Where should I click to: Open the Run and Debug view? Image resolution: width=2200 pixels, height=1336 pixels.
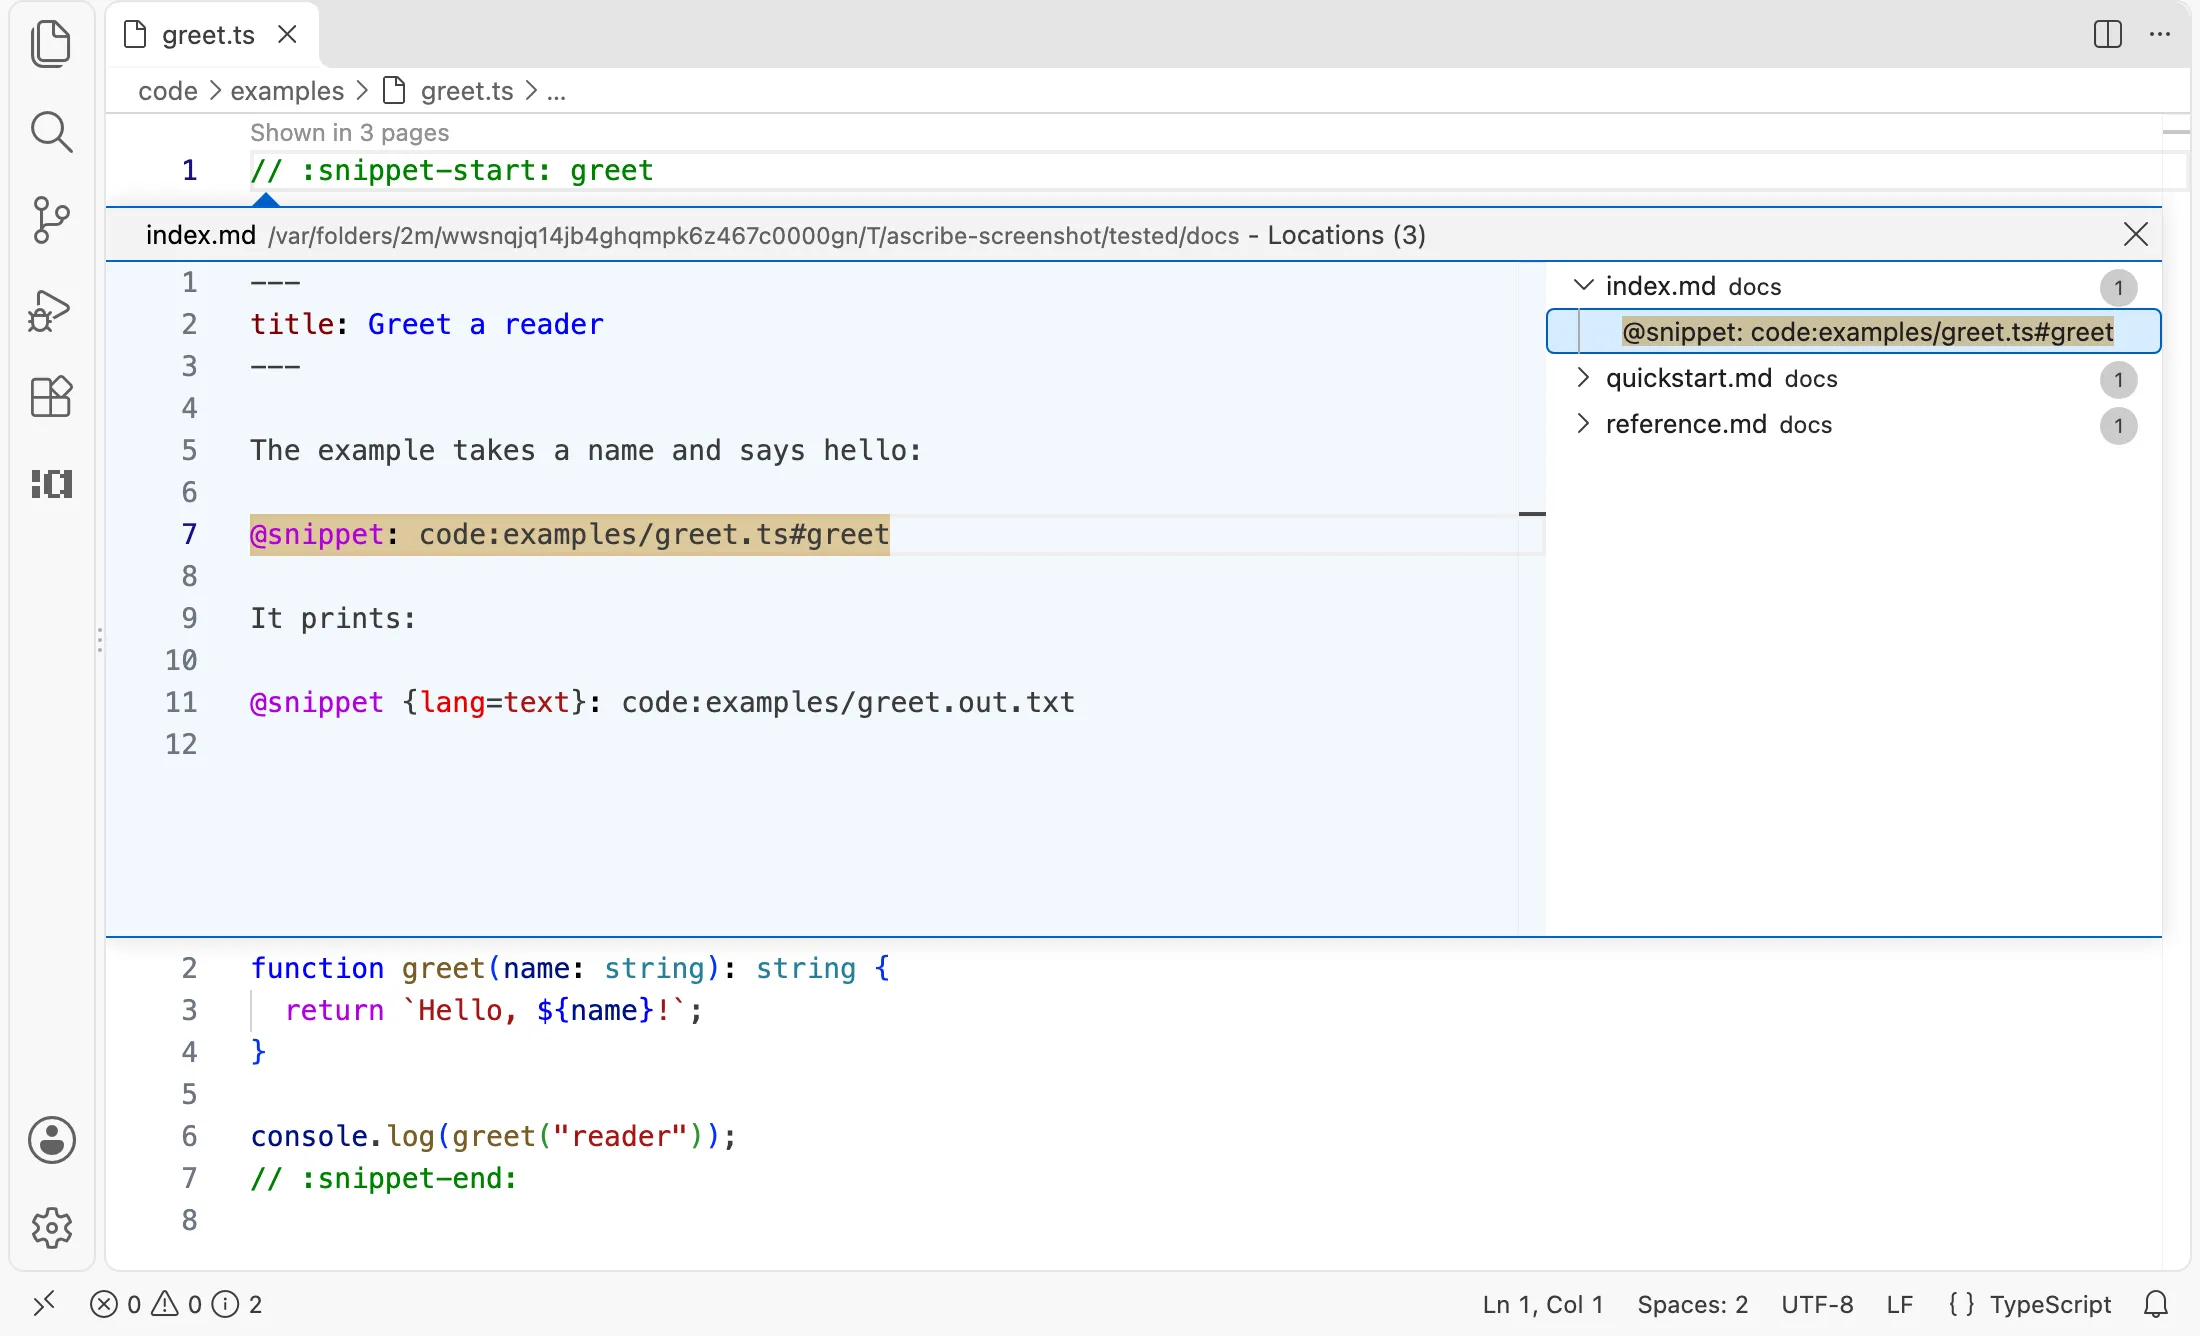click(x=51, y=309)
